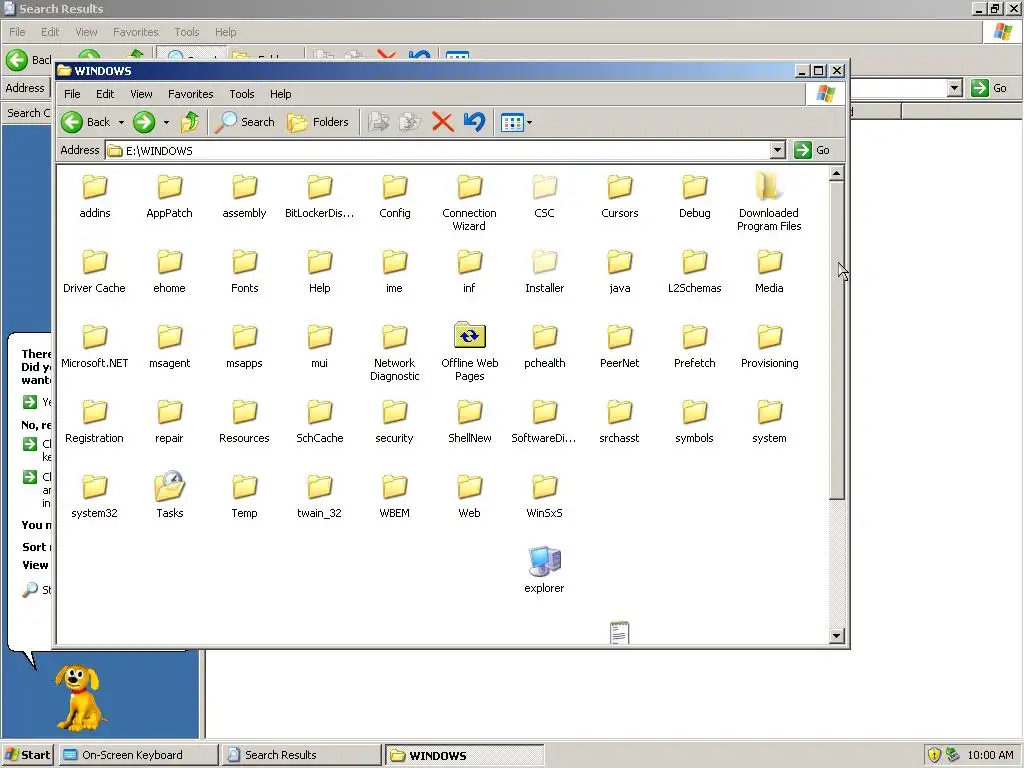Expand Search Results address bar dropdown
Screen dimensions: 1024x768
tap(955, 88)
